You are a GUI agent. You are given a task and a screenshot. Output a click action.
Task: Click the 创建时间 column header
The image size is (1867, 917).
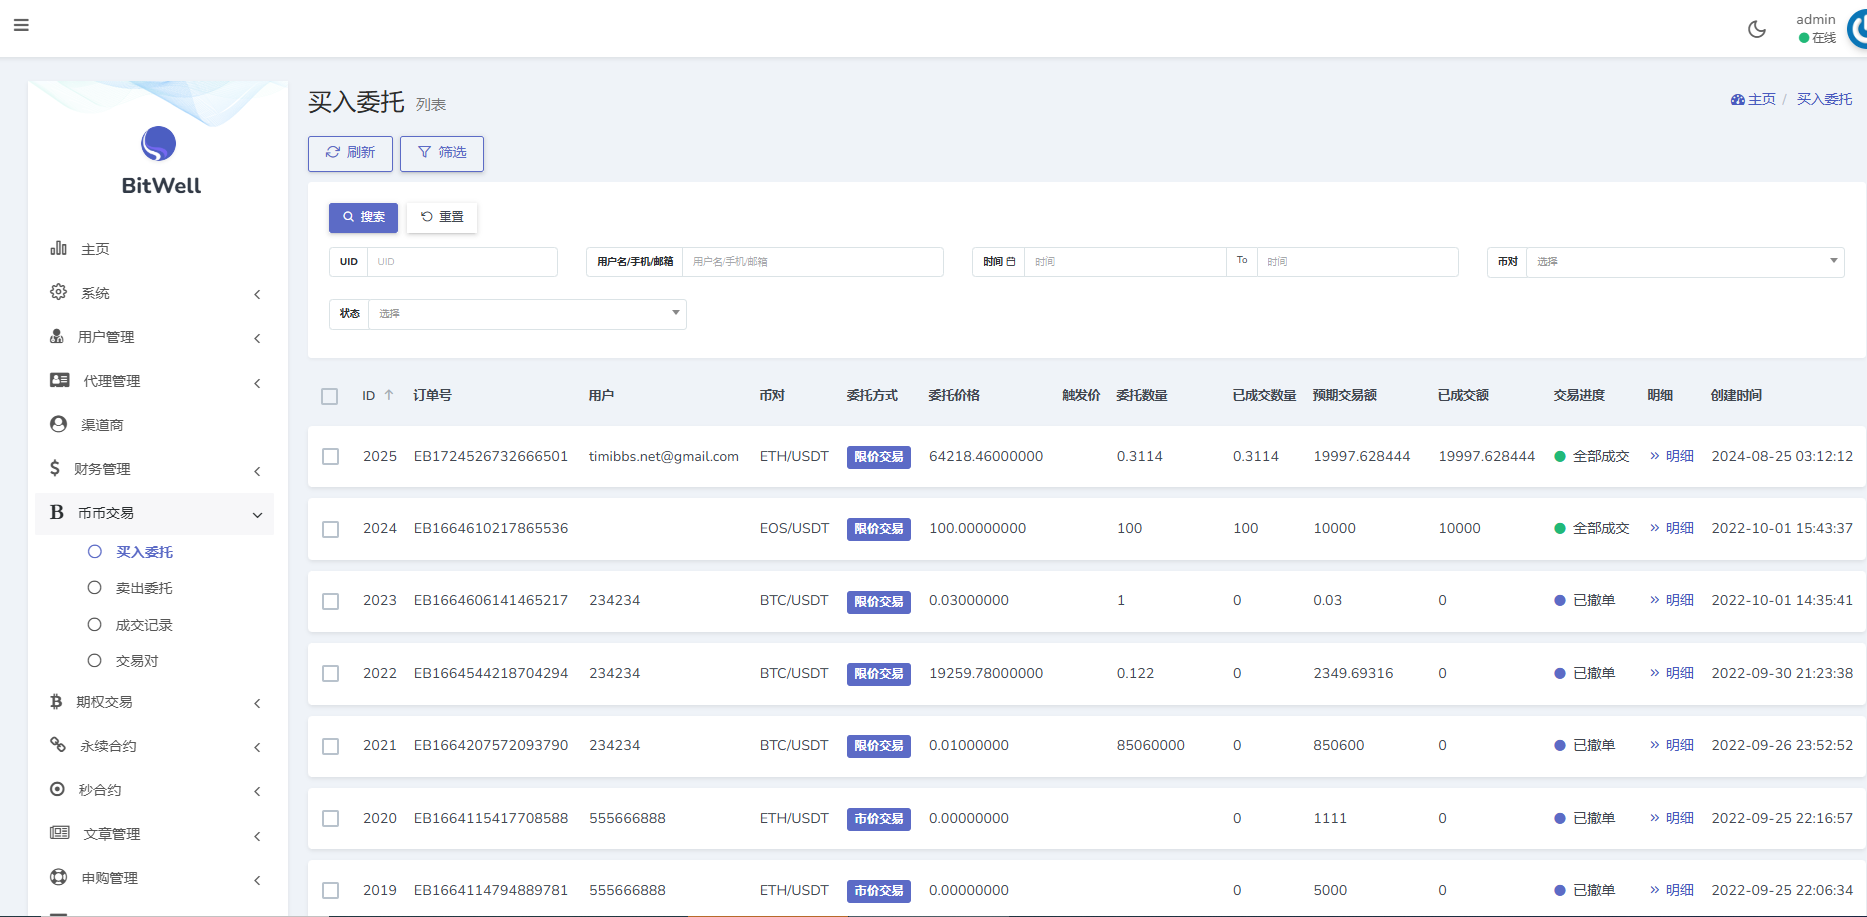[1737, 395]
